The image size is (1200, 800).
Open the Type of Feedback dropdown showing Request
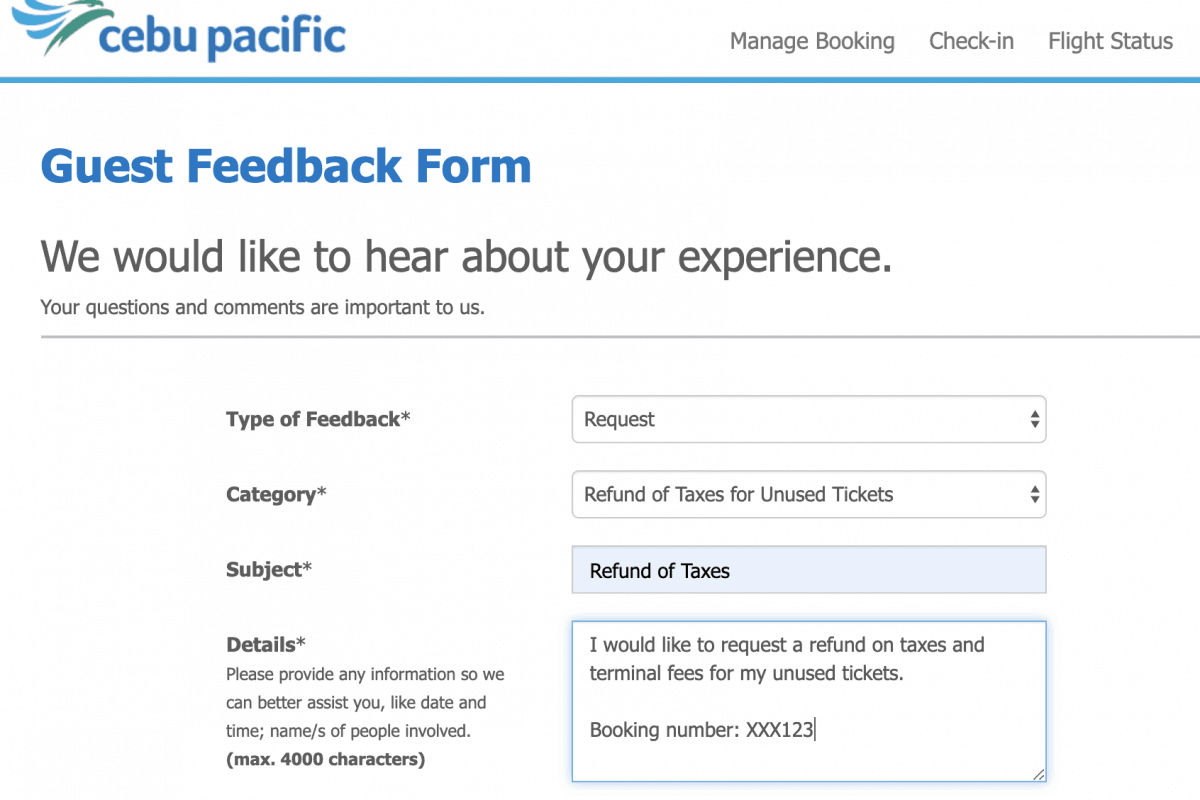click(800, 420)
